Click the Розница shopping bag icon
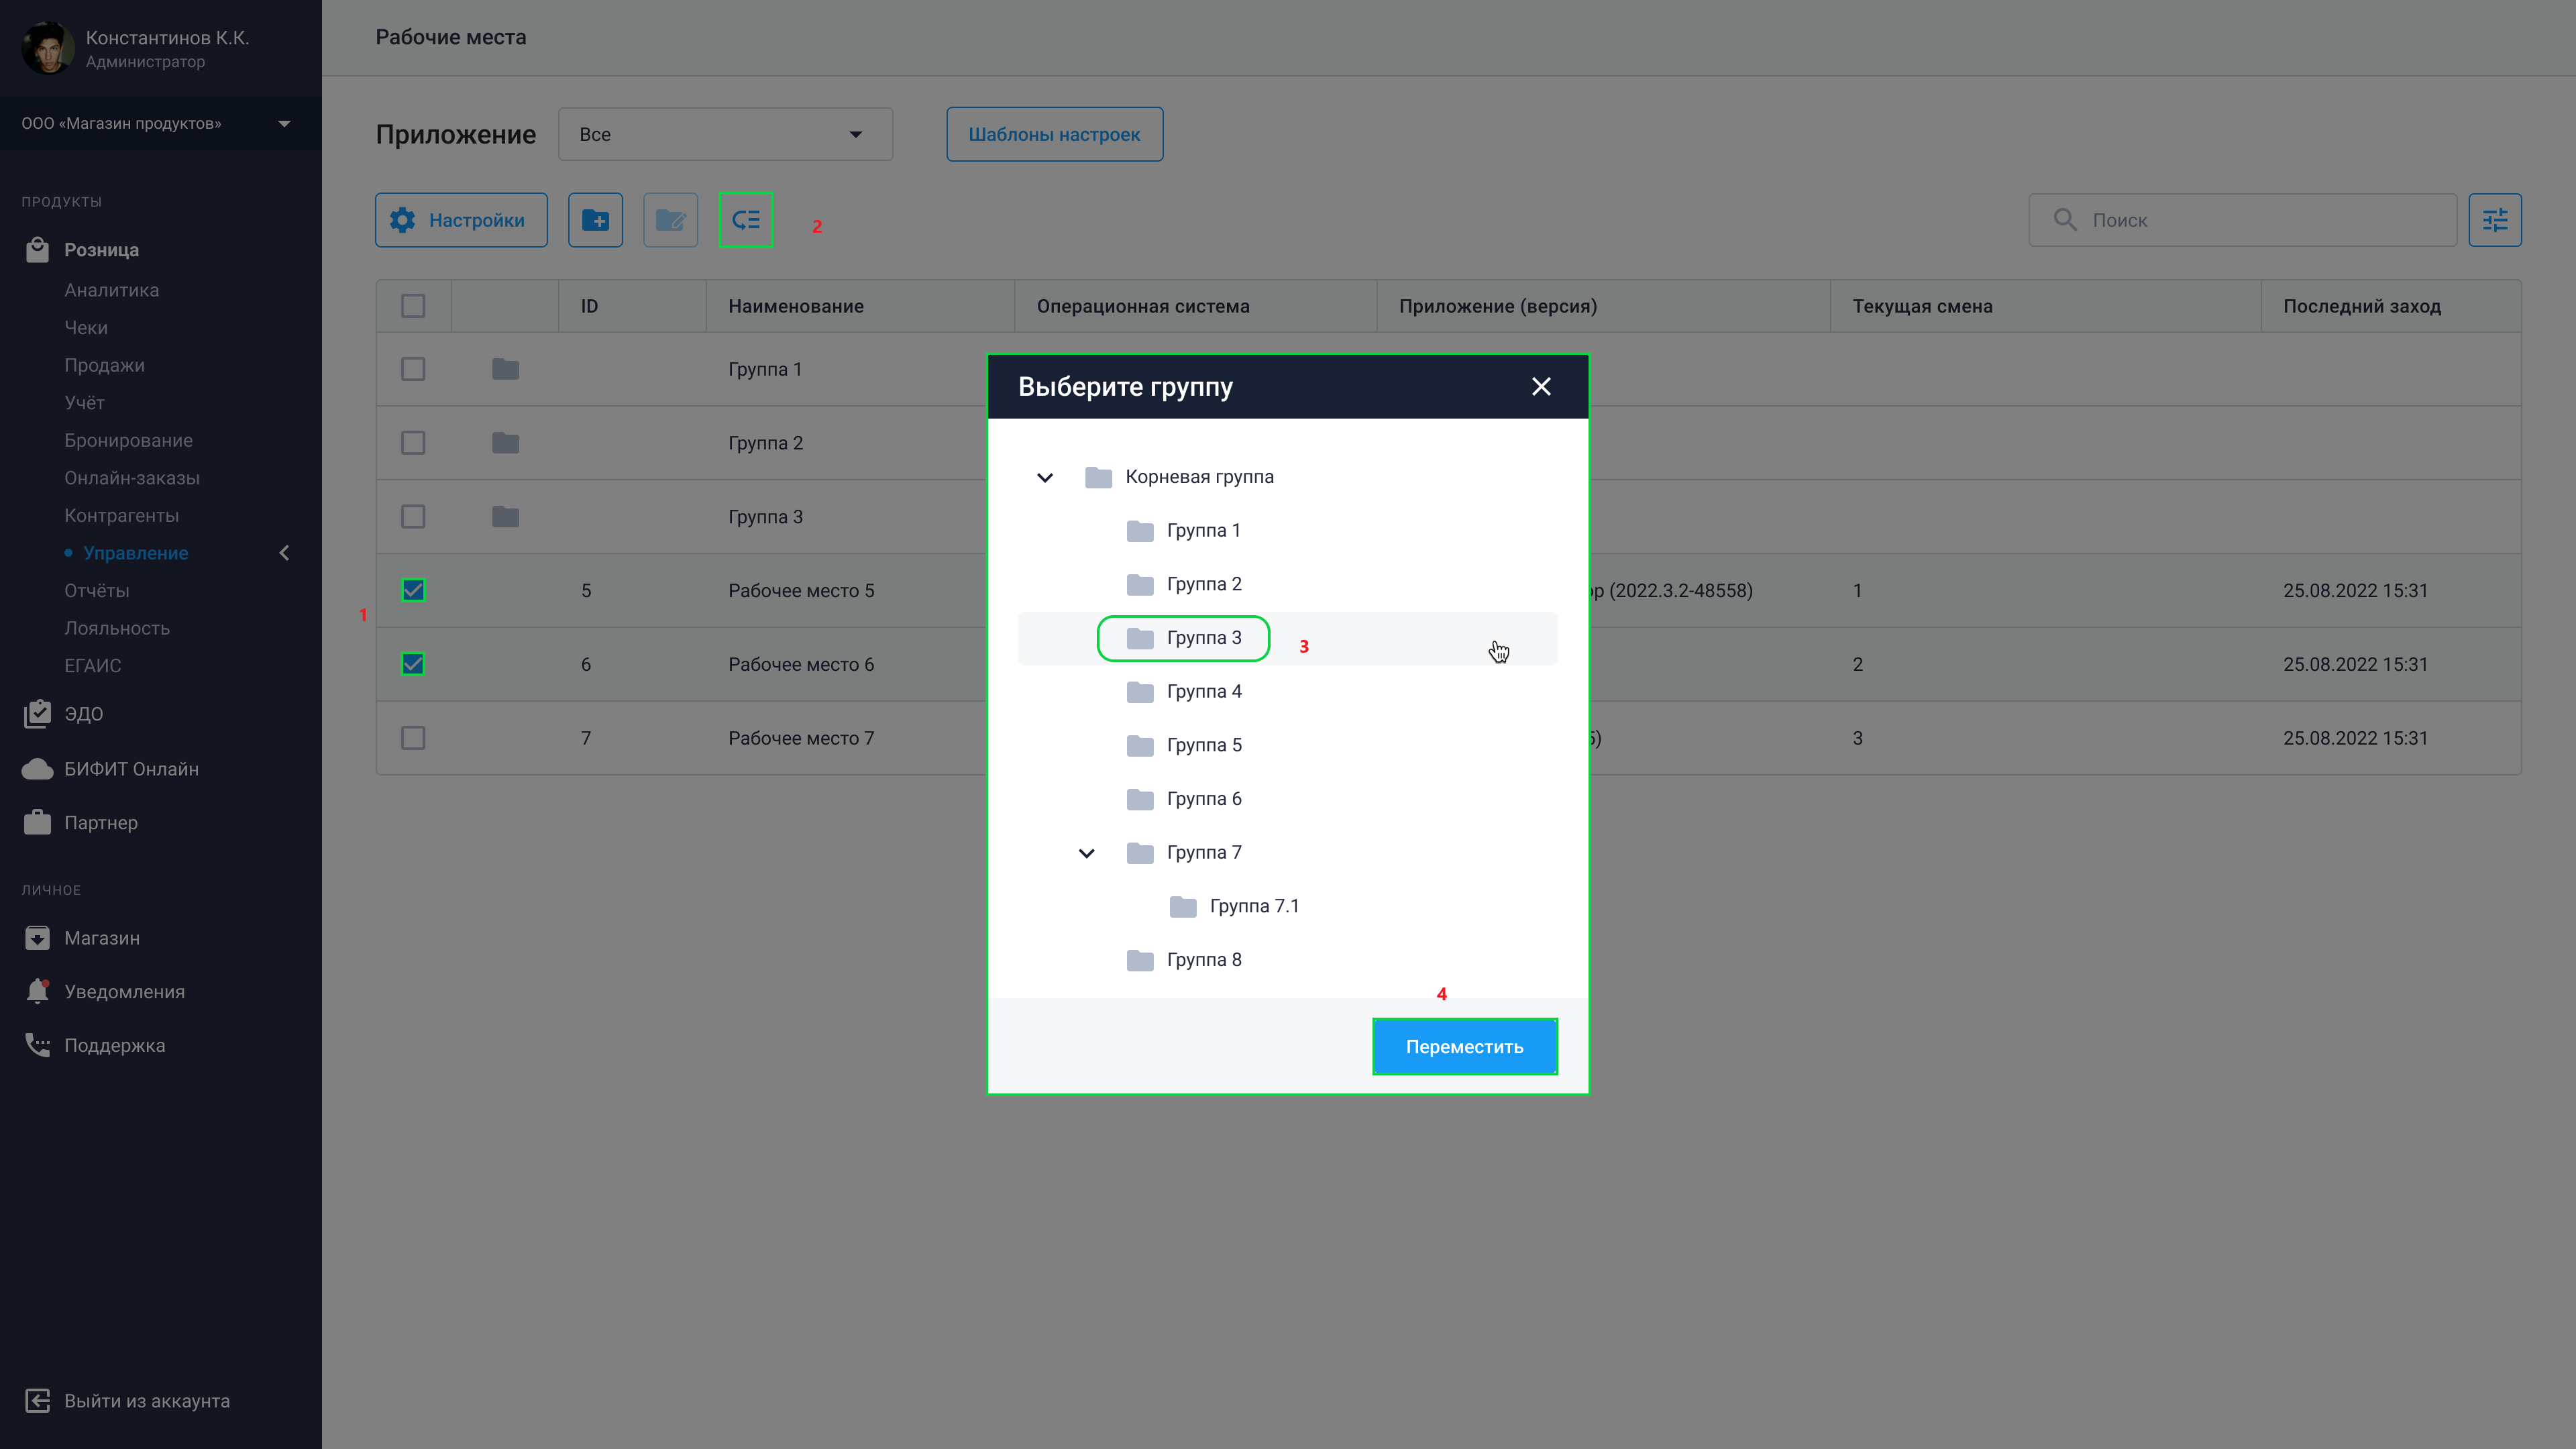The image size is (2576, 1449). [37, 249]
